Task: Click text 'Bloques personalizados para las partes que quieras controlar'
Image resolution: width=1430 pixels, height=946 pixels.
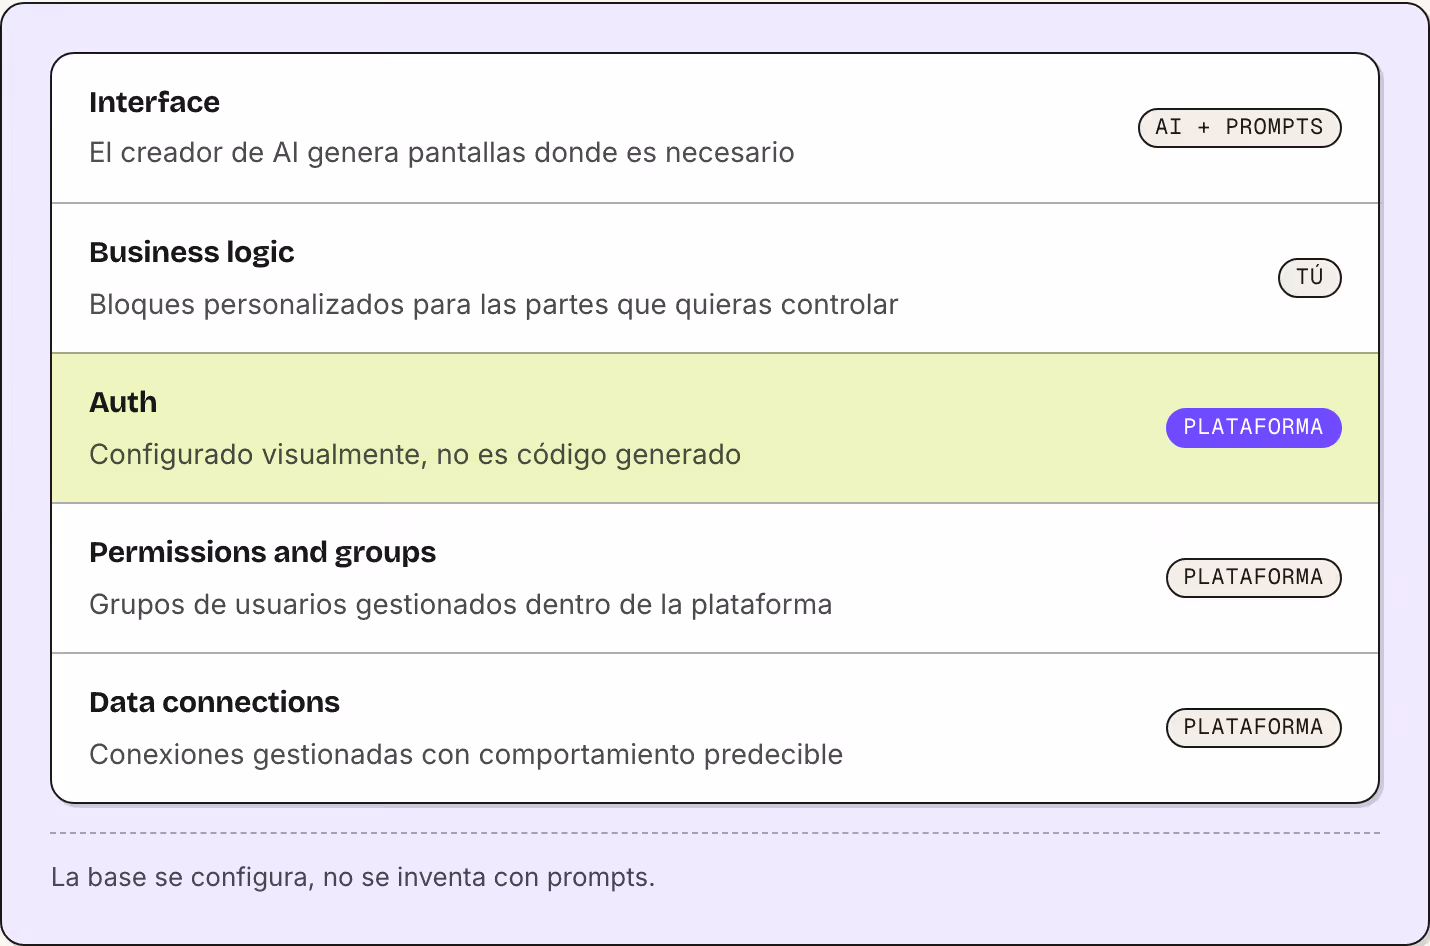Action: (x=494, y=304)
